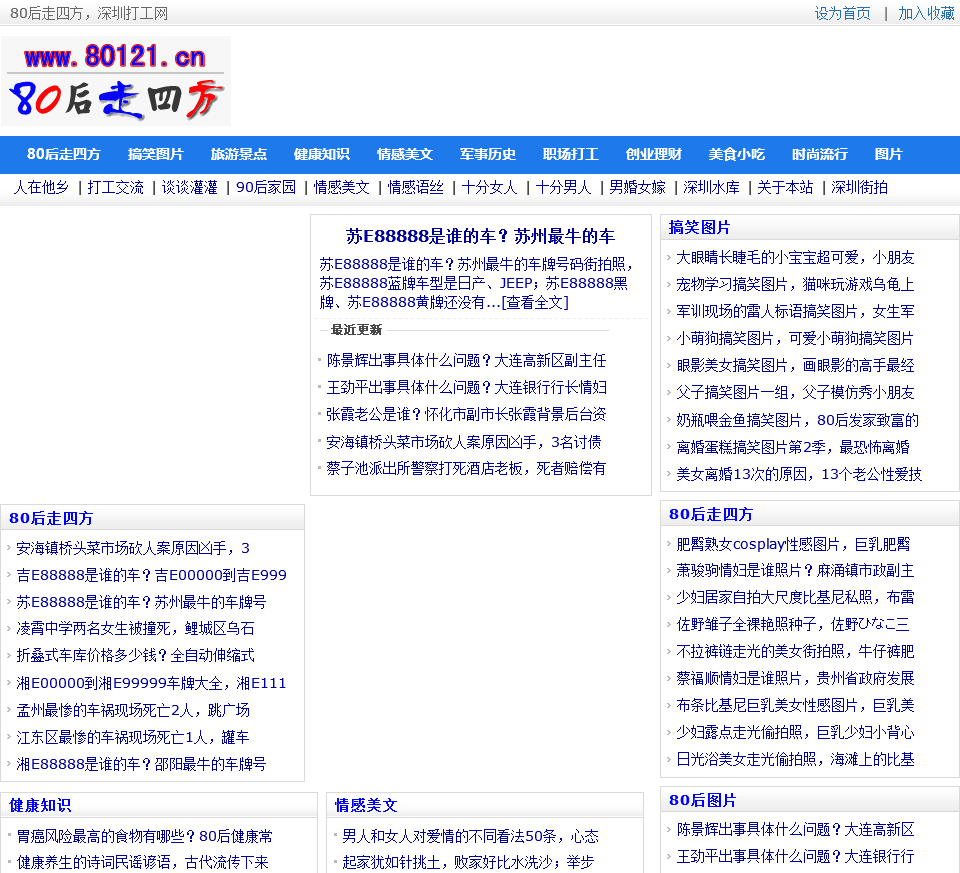
Task: Click [查看全文] to read full article
Action: point(534,302)
